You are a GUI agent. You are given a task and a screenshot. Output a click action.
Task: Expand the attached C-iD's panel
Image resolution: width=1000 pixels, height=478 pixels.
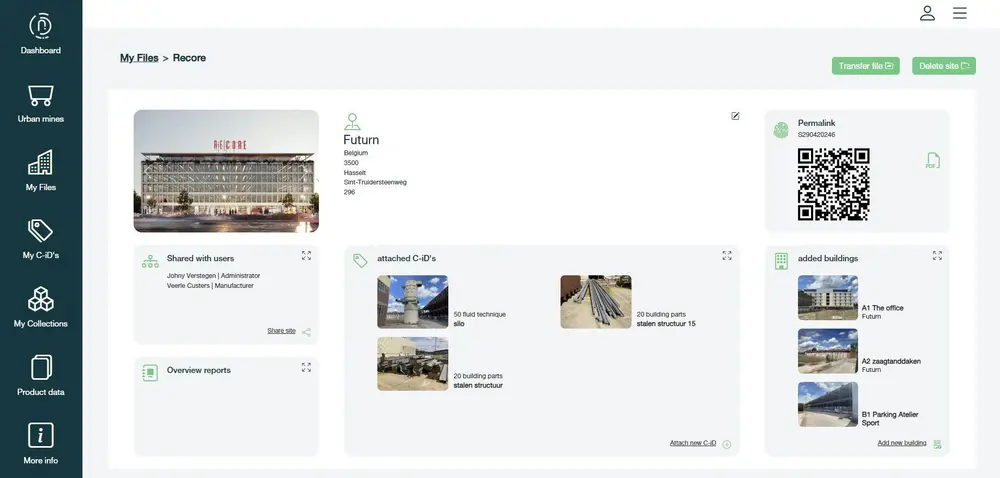[727, 255]
